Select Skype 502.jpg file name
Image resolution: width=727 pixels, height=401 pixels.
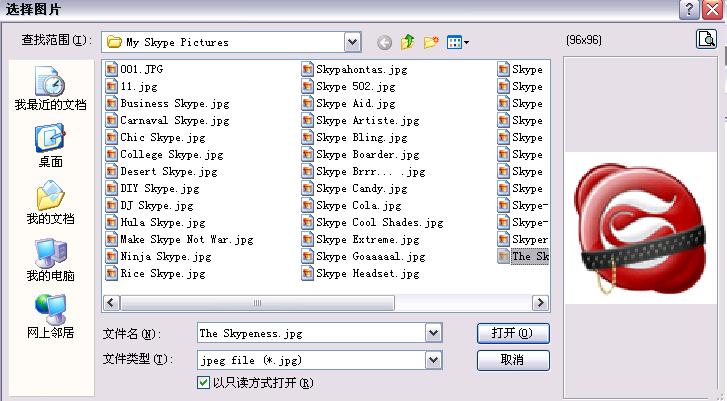(x=356, y=87)
